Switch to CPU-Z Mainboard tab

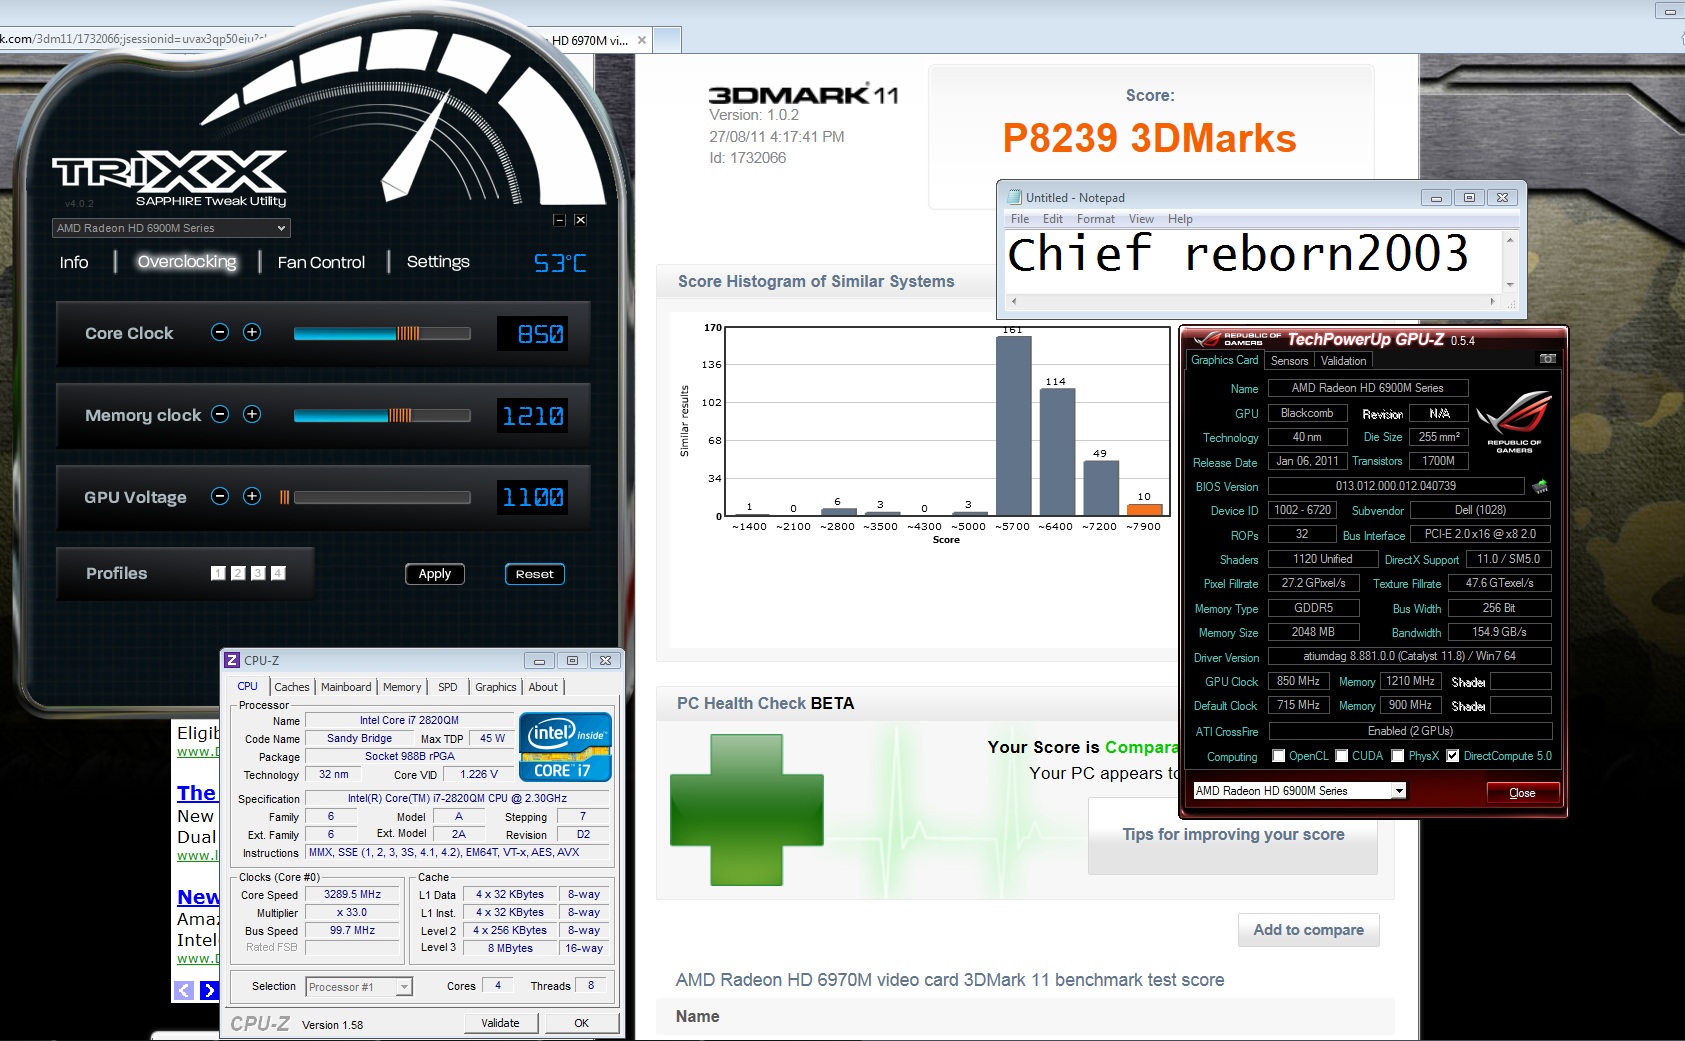pyautogui.click(x=346, y=687)
